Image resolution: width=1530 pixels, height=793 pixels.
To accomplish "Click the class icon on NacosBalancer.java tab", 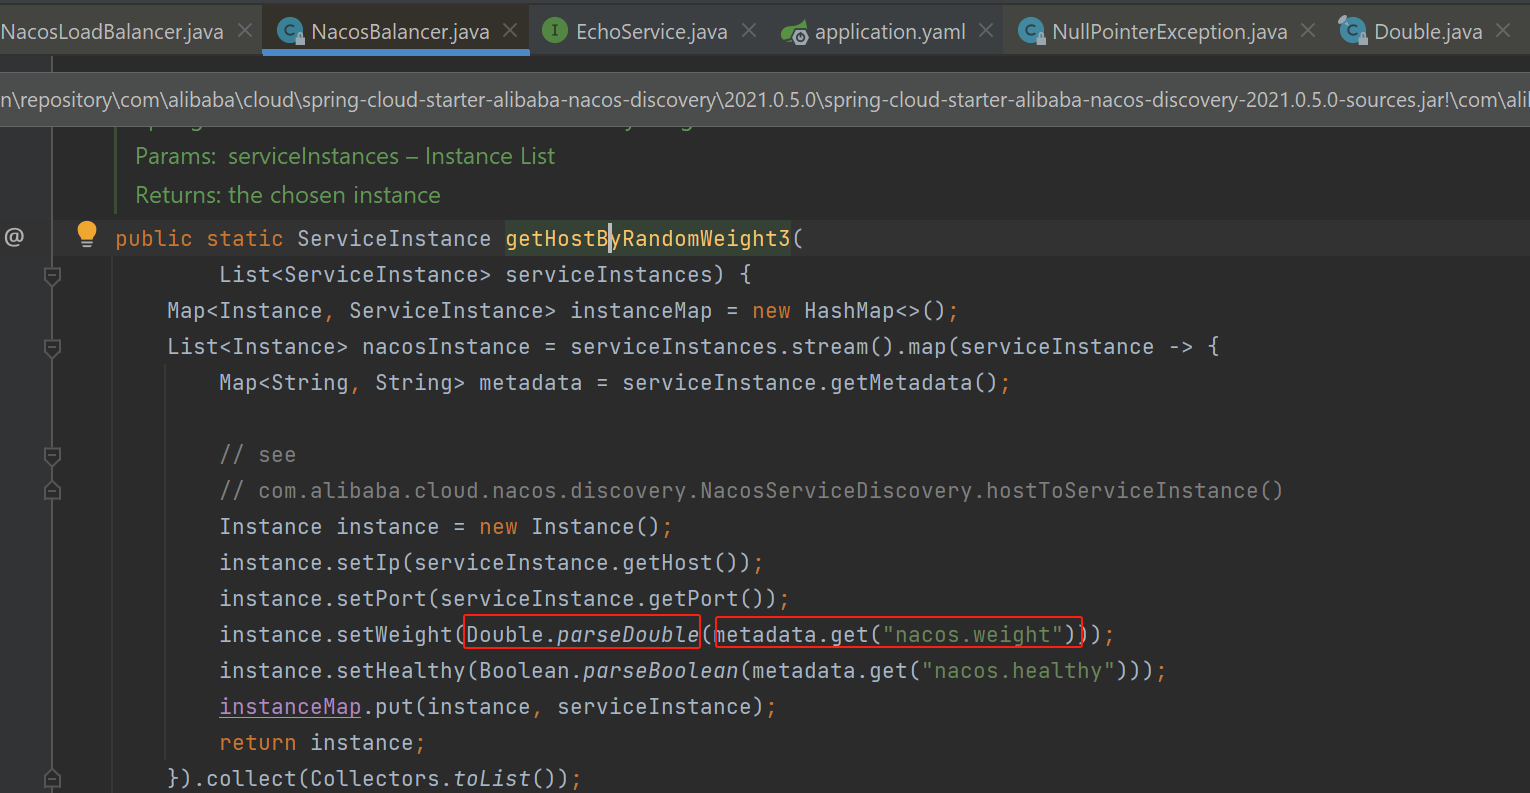I will [x=290, y=31].
